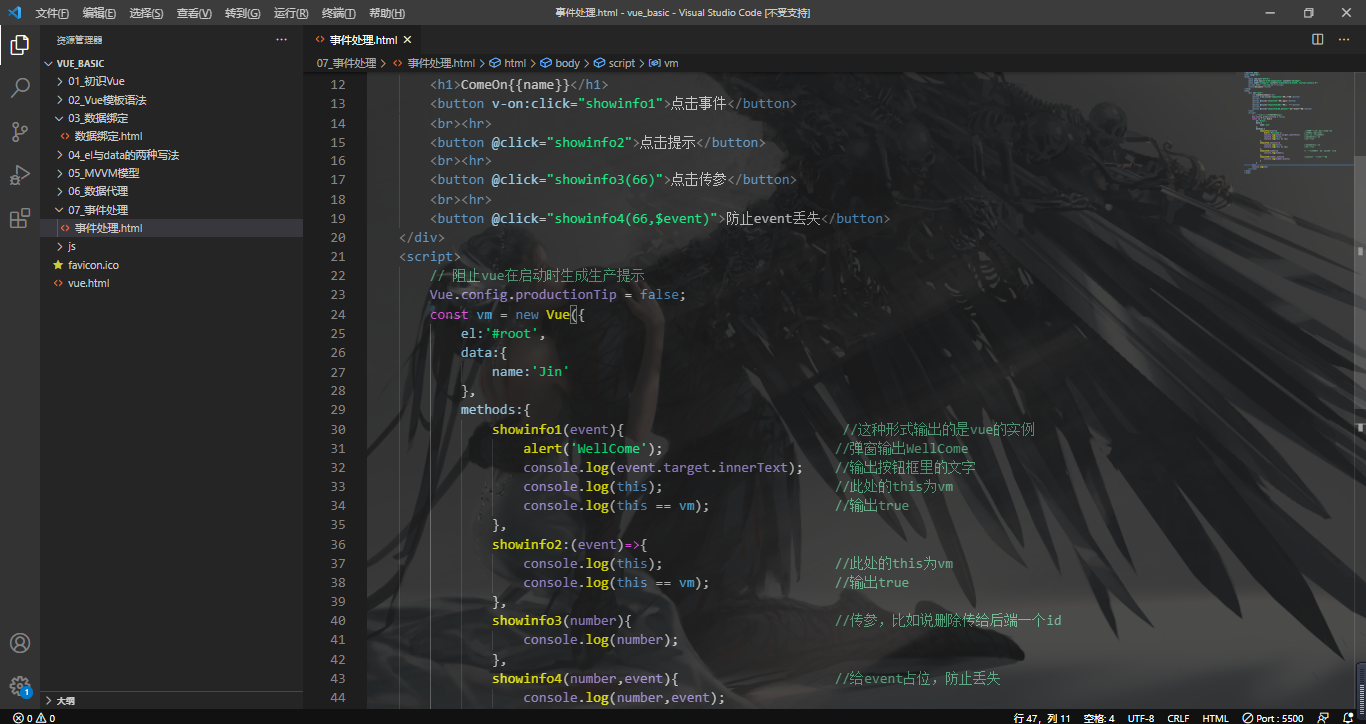
Task: Show errors and warnings in status bar
Action: pos(34,718)
